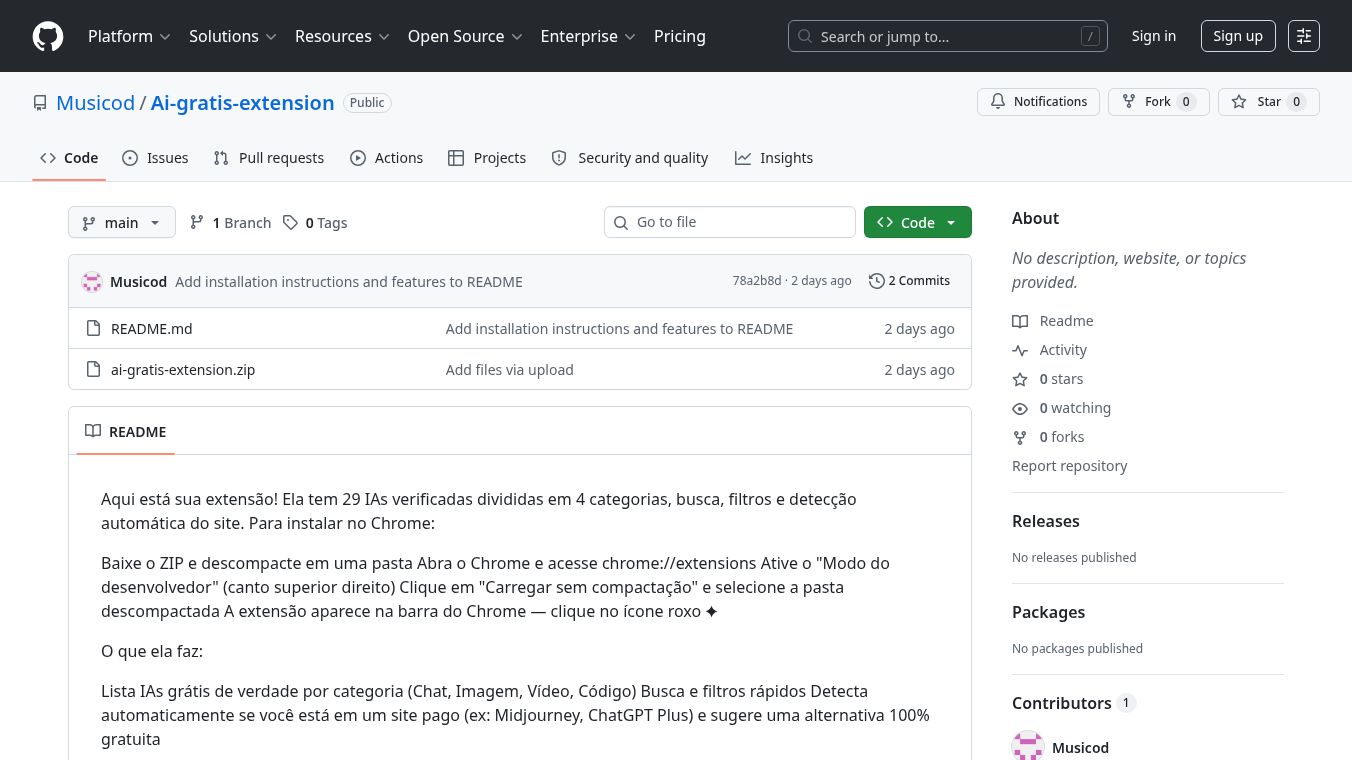Star the Ai-gratis-extension repository

click(x=1268, y=102)
